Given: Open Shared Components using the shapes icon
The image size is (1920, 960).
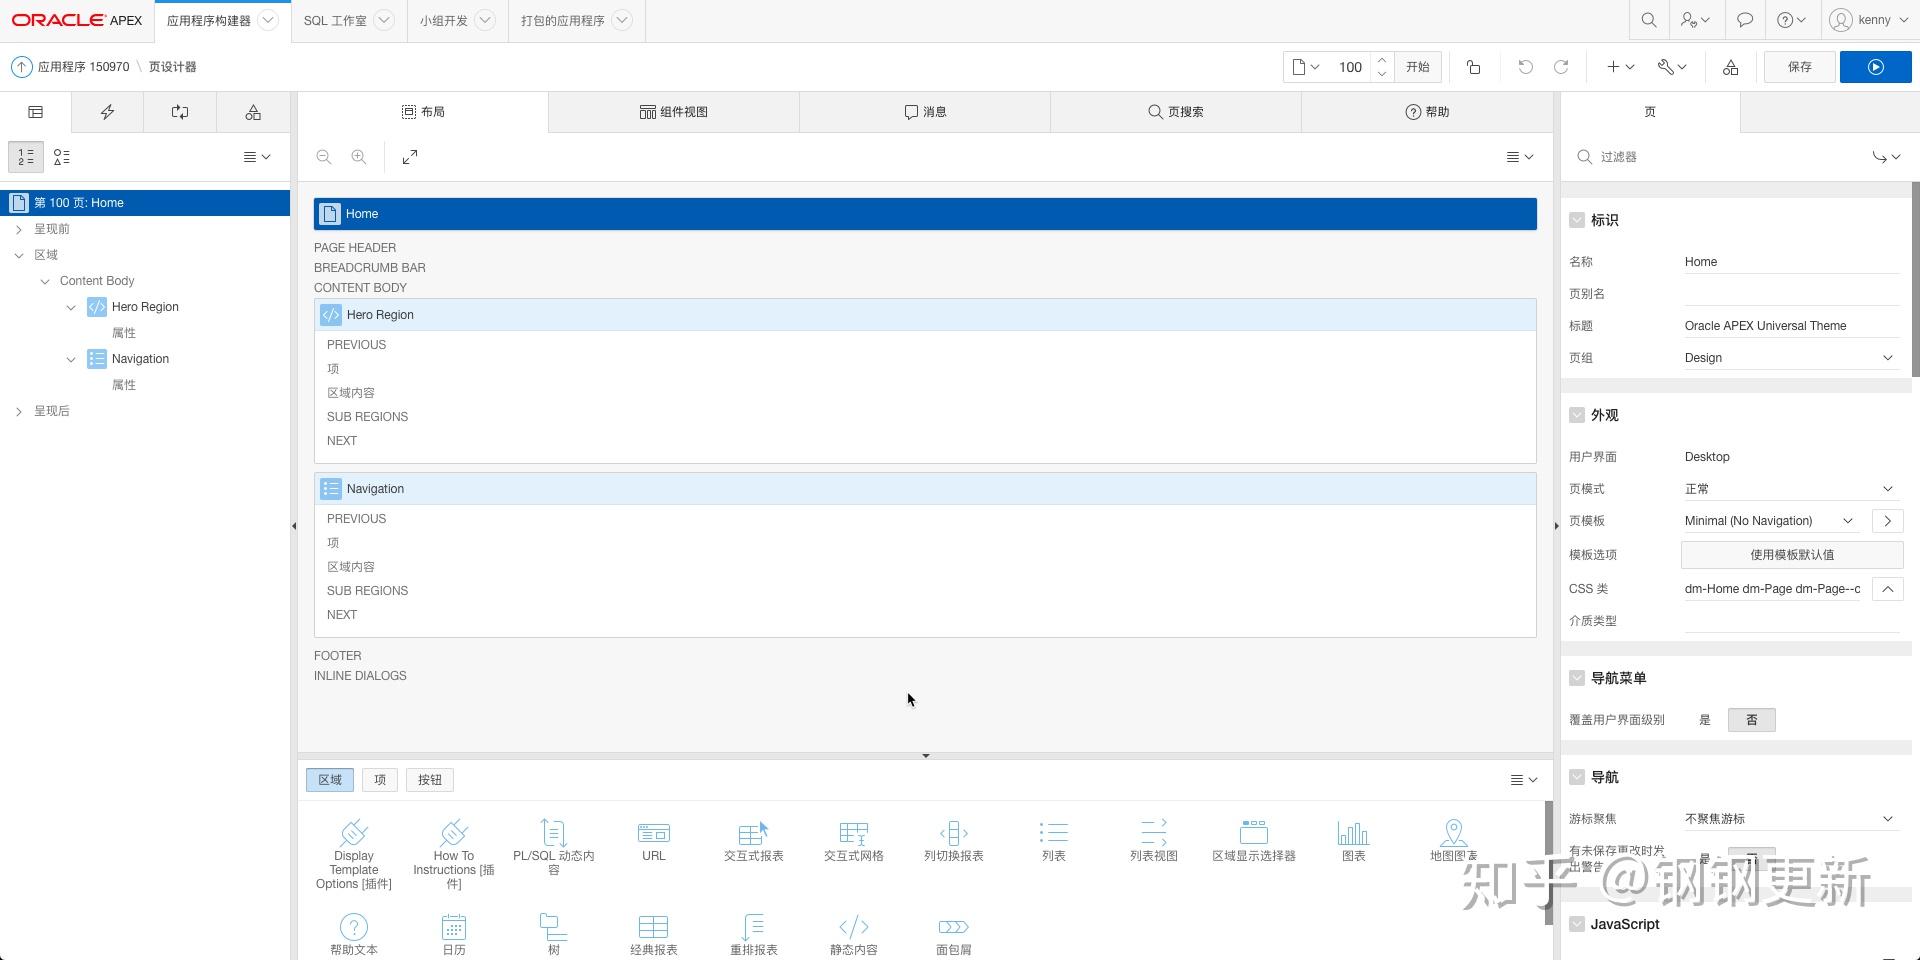Looking at the screenshot, I should pos(253,111).
